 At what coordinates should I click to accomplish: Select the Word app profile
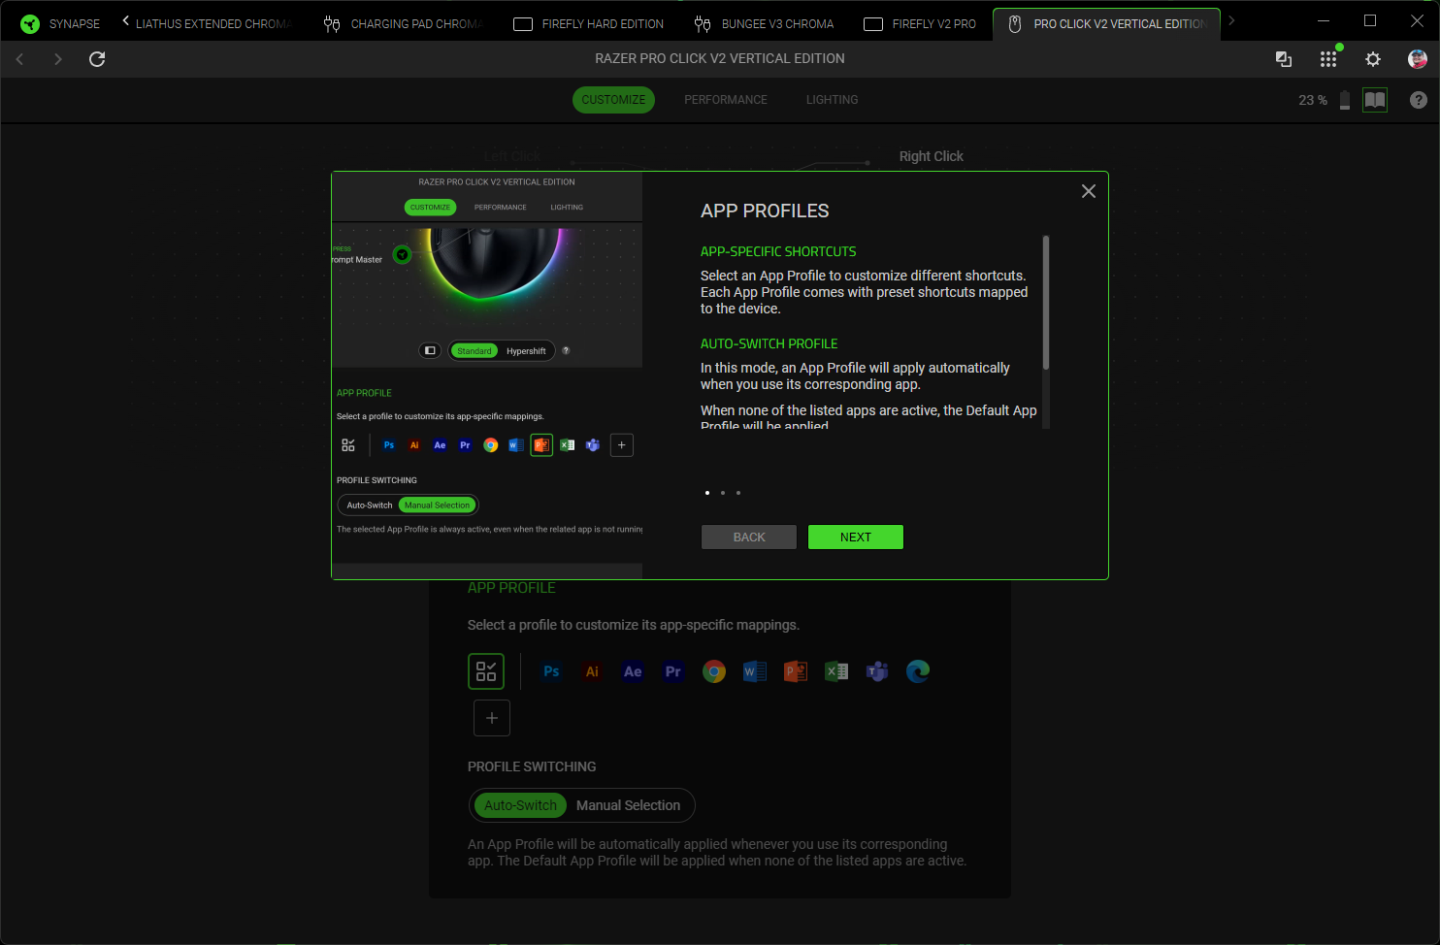pos(755,672)
